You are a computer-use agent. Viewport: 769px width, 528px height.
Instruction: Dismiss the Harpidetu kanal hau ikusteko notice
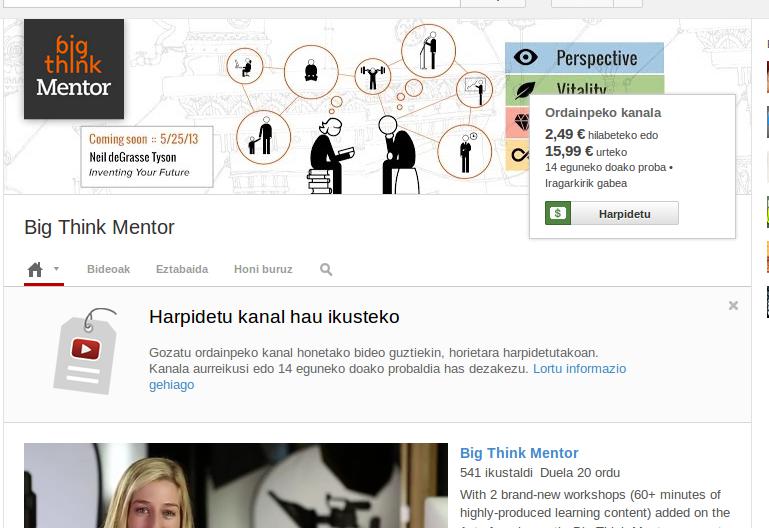(x=733, y=306)
